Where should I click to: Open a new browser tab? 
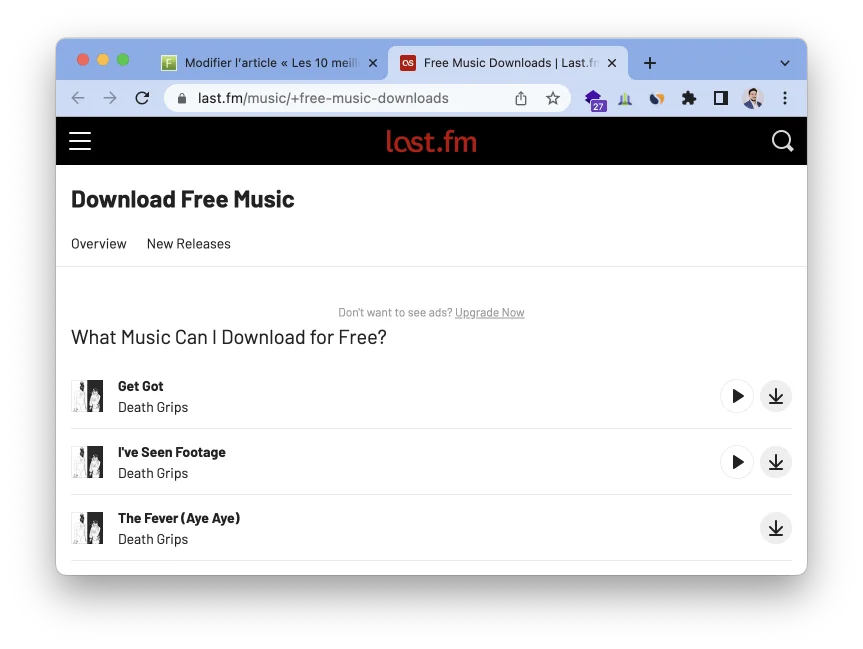pos(649,63)
